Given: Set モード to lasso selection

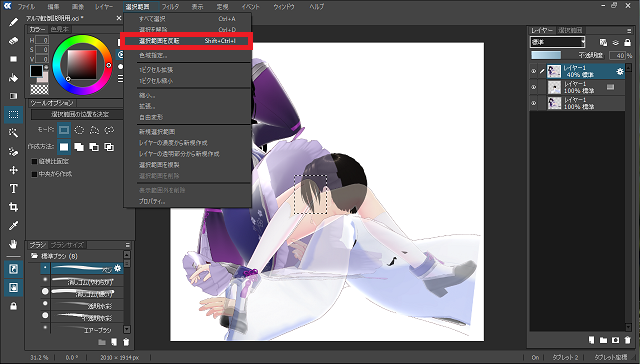Looking at the screenshot, I should click(x=109, y=130).
